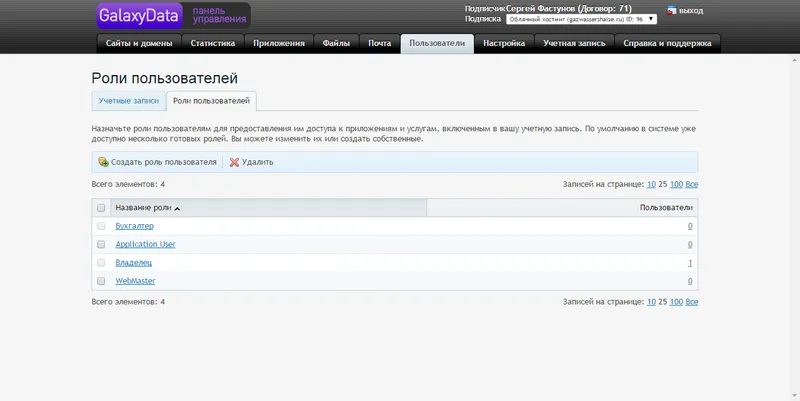
Task: Open the Справка и поддержка menu
Action: (x=667, y=43)
